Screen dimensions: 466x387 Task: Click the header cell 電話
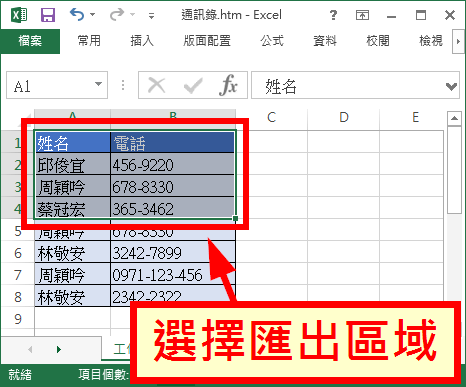pos(173,143)
